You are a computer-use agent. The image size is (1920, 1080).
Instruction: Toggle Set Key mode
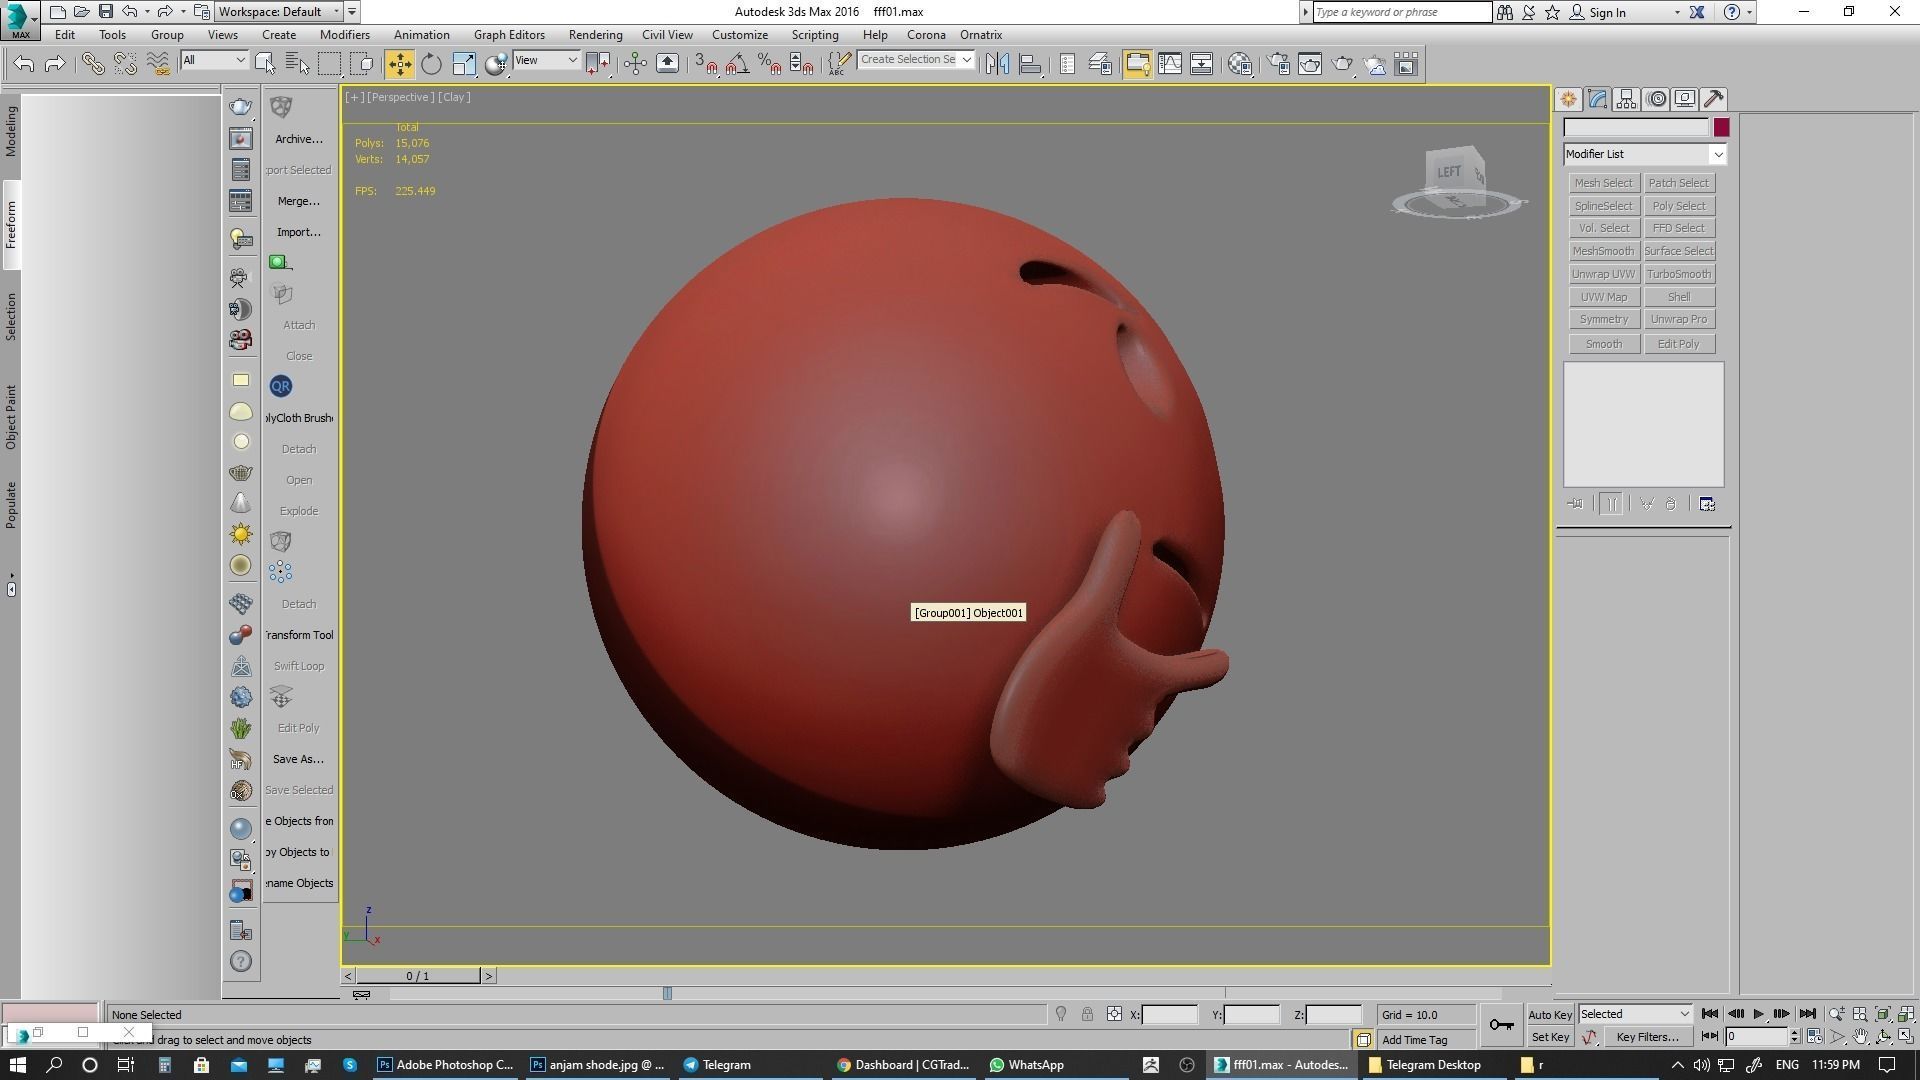1550,1037
